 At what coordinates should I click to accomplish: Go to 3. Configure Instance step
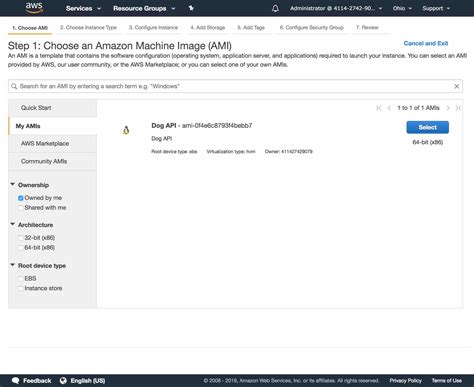point(153,28)
